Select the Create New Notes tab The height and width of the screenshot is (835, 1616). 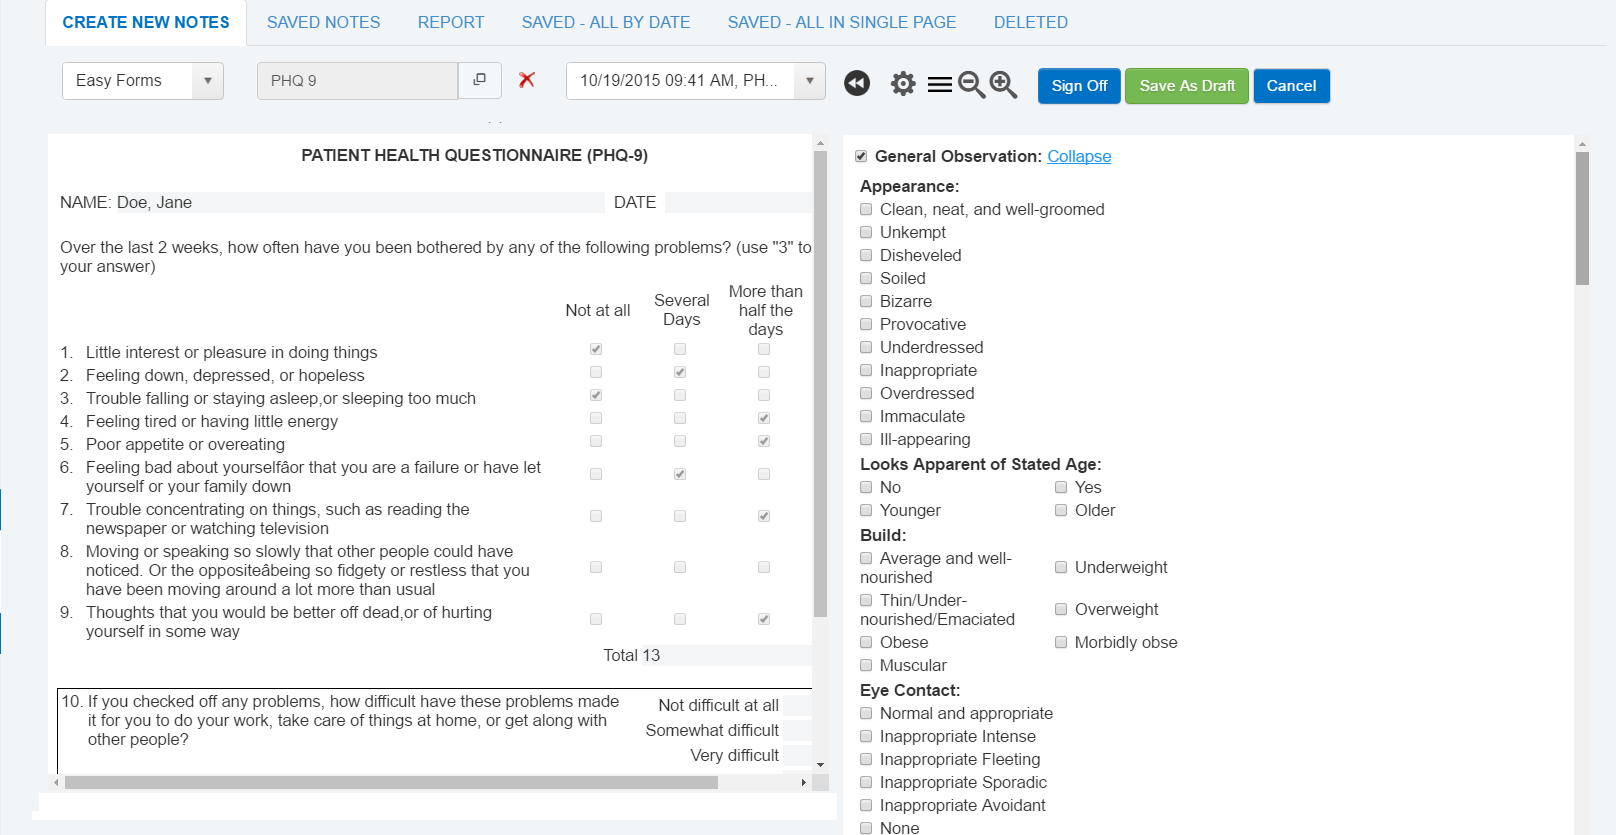click(146, 22)
